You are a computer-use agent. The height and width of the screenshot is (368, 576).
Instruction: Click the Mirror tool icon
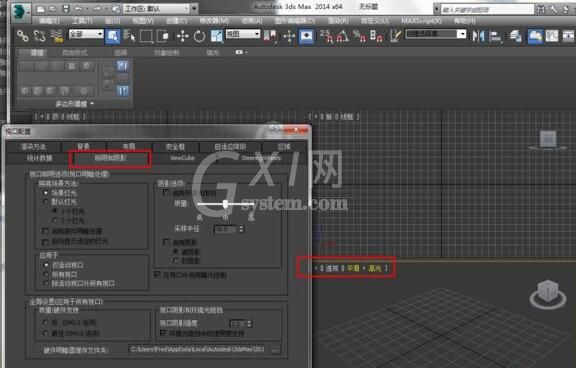click(478, 36)
